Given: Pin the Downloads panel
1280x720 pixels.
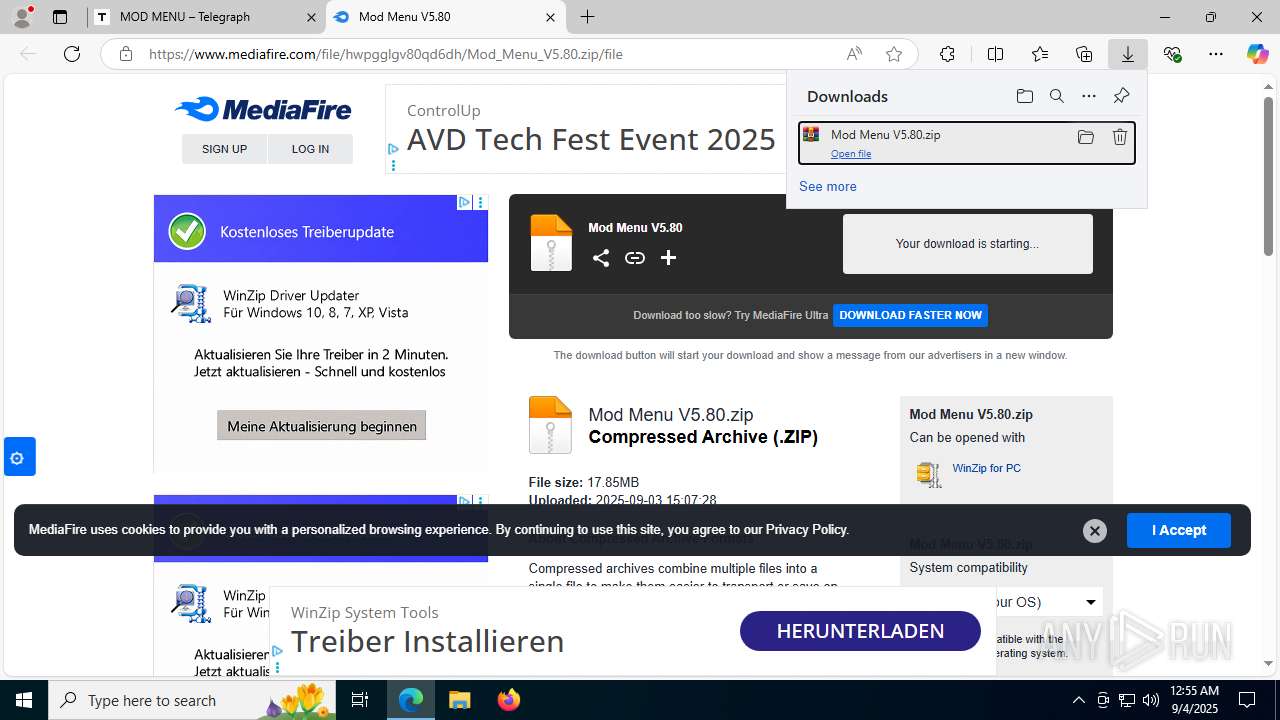Looking at the screenshot, I should point(1121,96).
